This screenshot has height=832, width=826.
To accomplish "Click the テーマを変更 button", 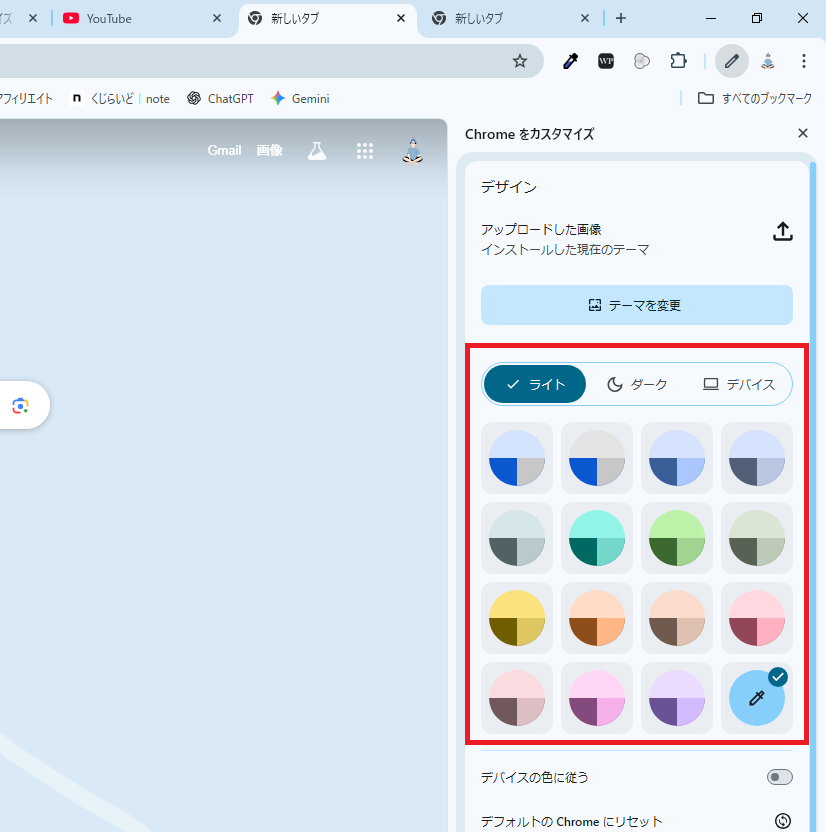I will point(637,305).
